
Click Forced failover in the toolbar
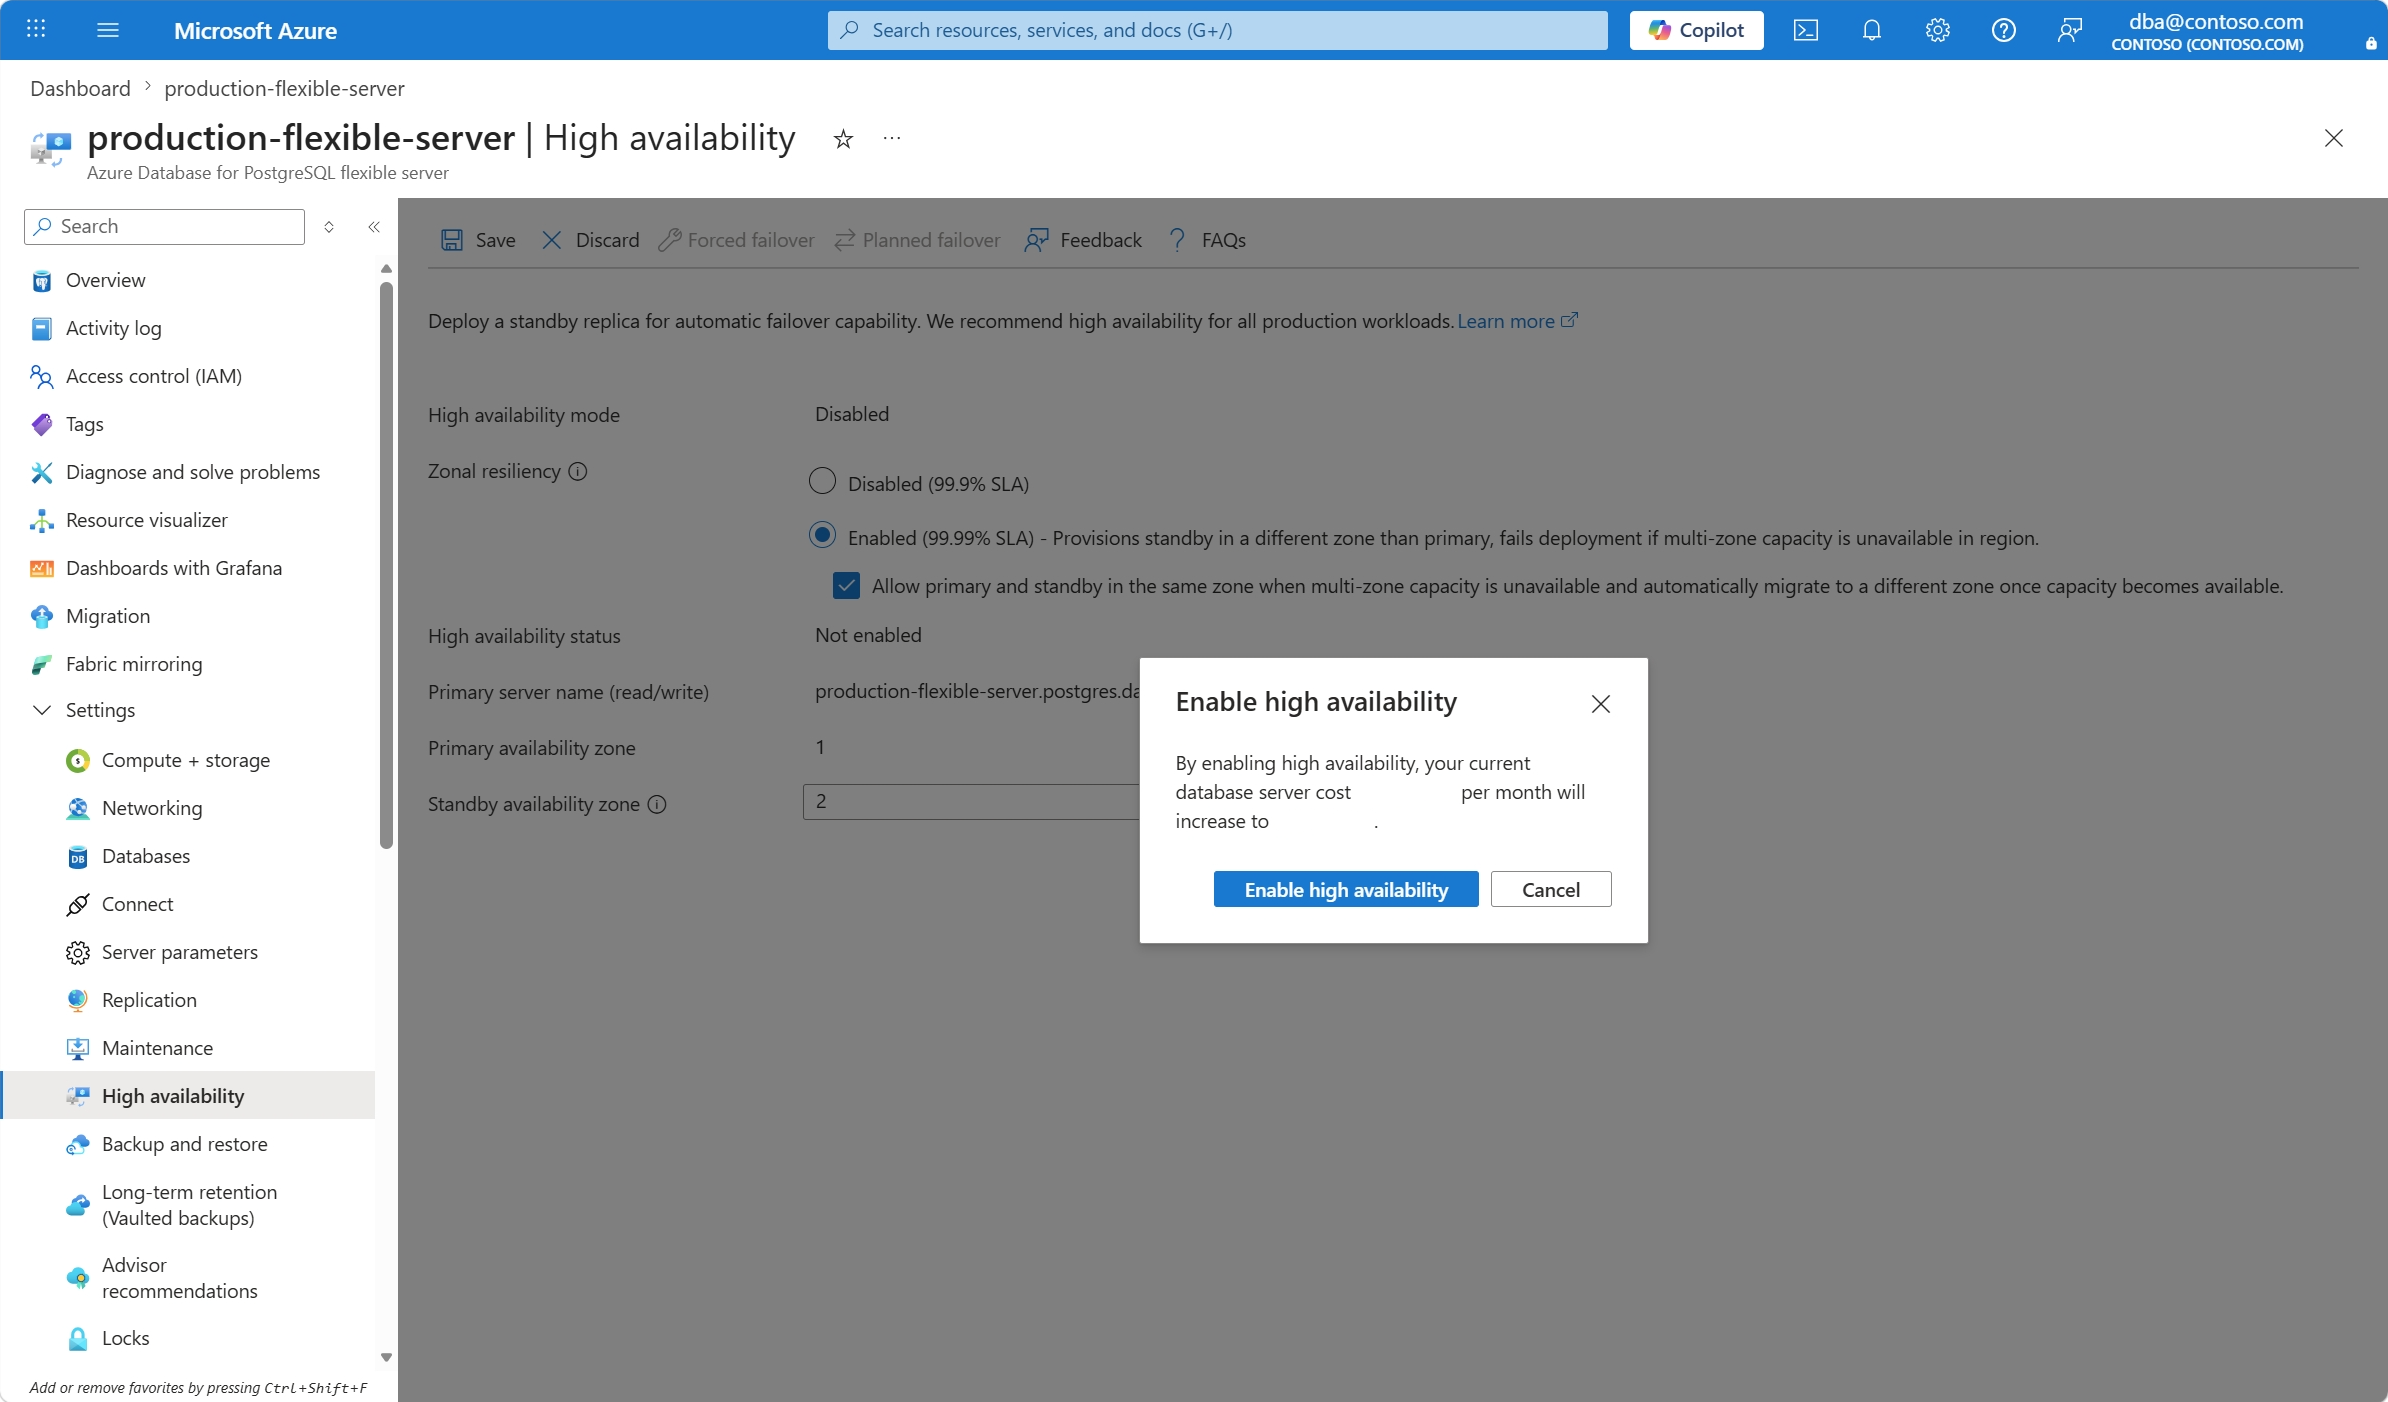pos(736,240)
